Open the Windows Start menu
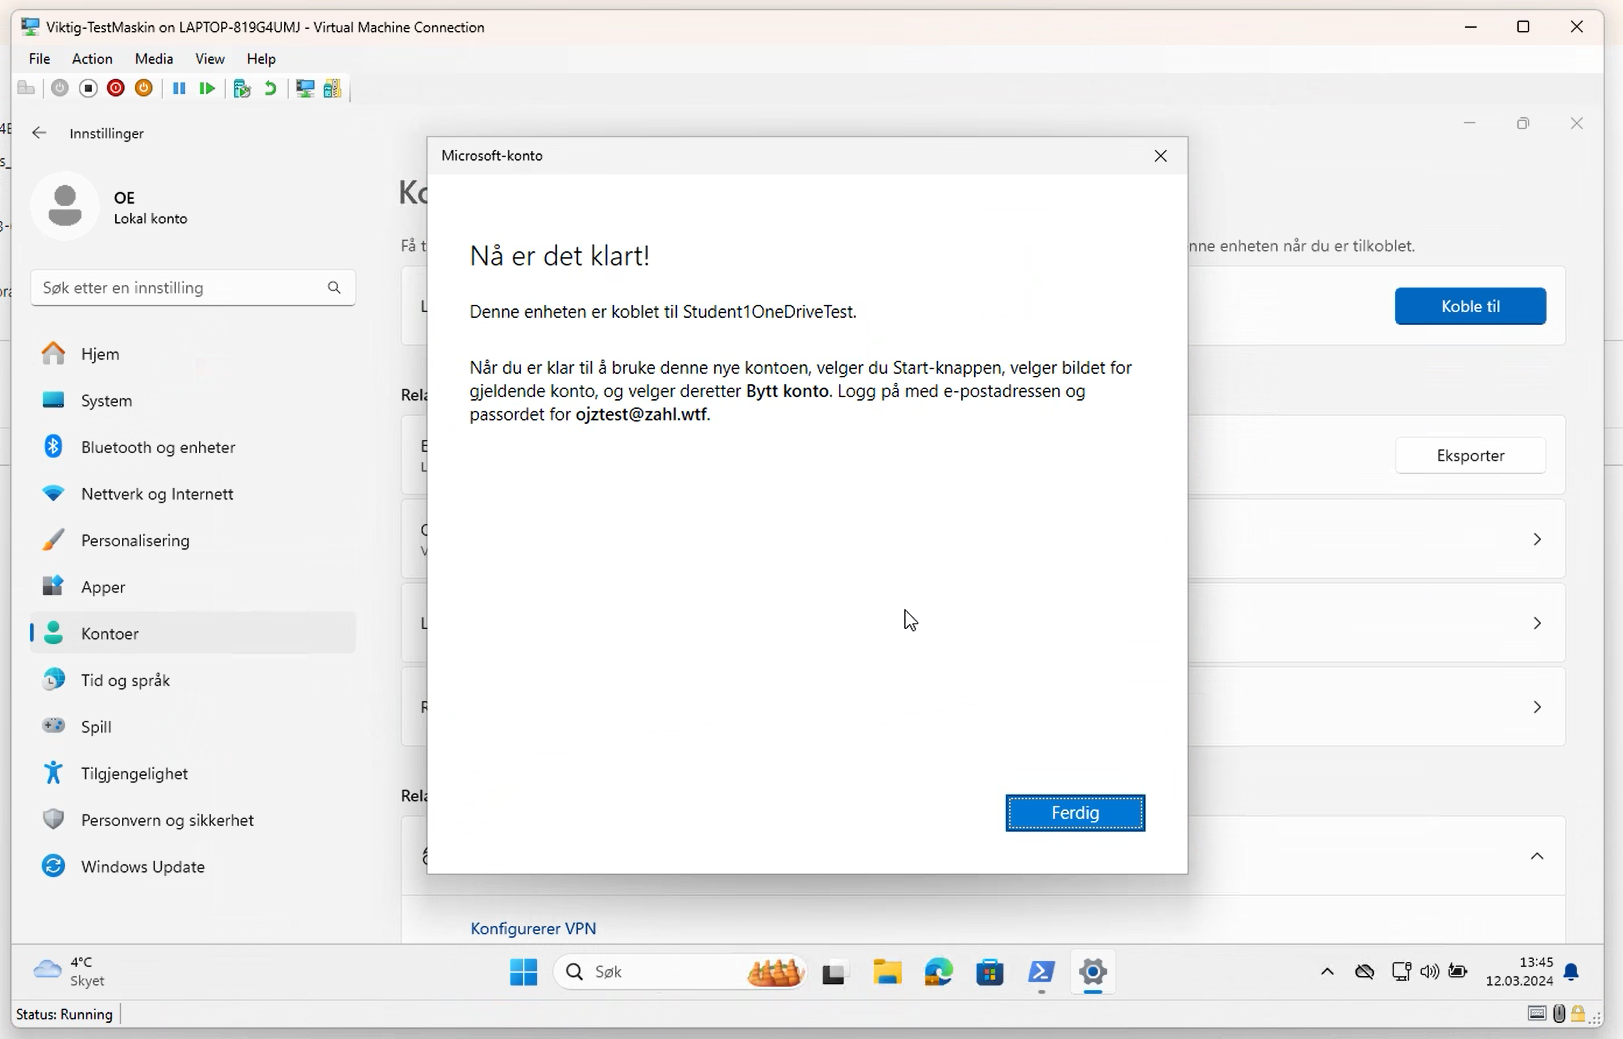This screenshot has height=1039, width=1623. pyautogui.click(x=523, y=972)
